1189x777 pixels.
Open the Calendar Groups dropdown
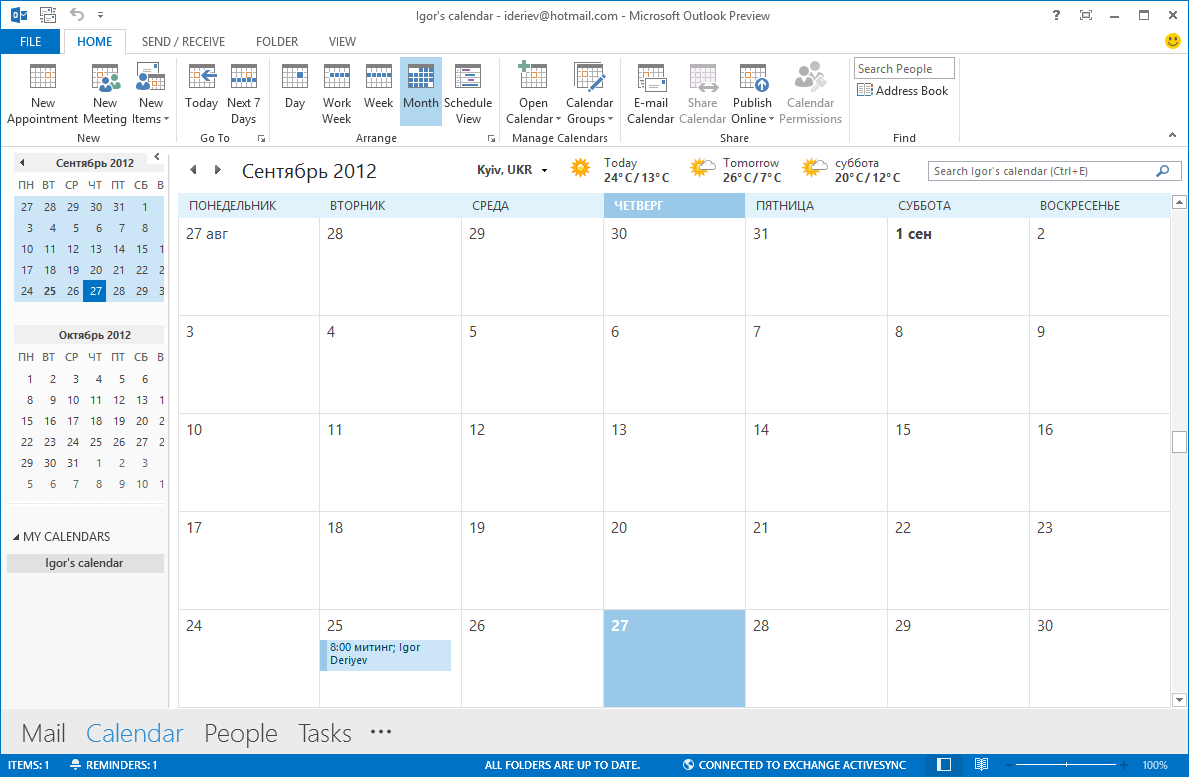coord(589,93)
